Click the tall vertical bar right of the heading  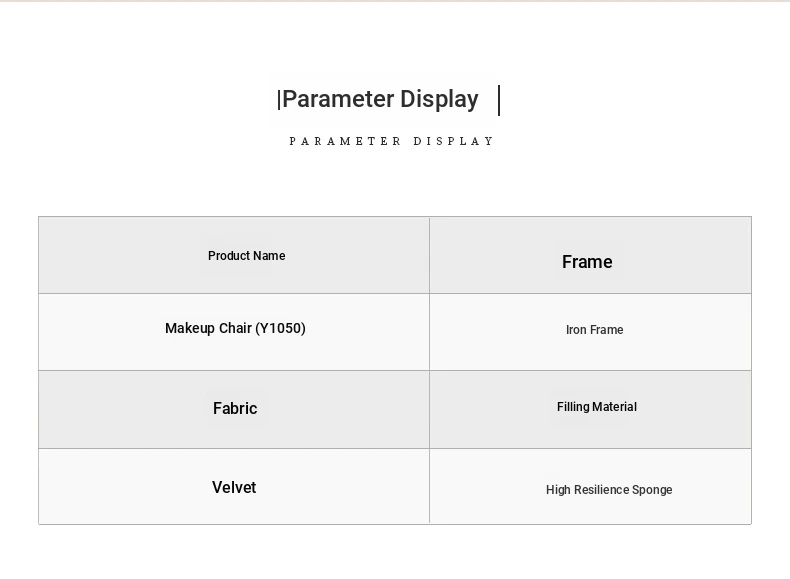pos(499,100)
